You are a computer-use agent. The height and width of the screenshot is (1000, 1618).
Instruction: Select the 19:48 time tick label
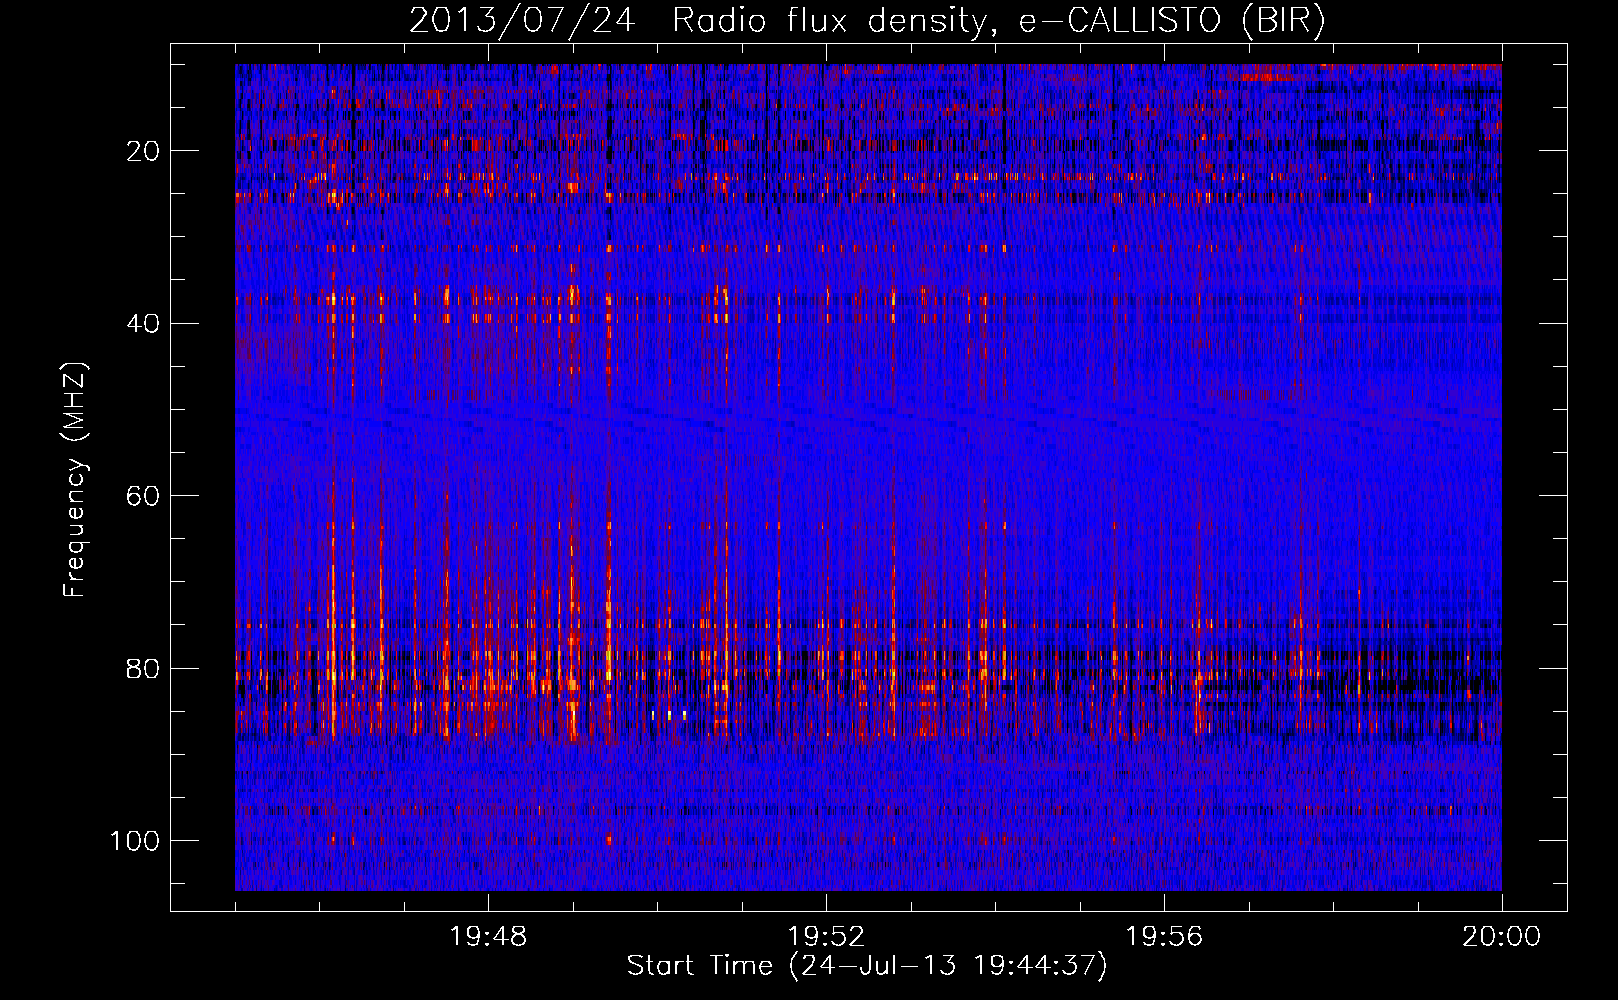489,937
